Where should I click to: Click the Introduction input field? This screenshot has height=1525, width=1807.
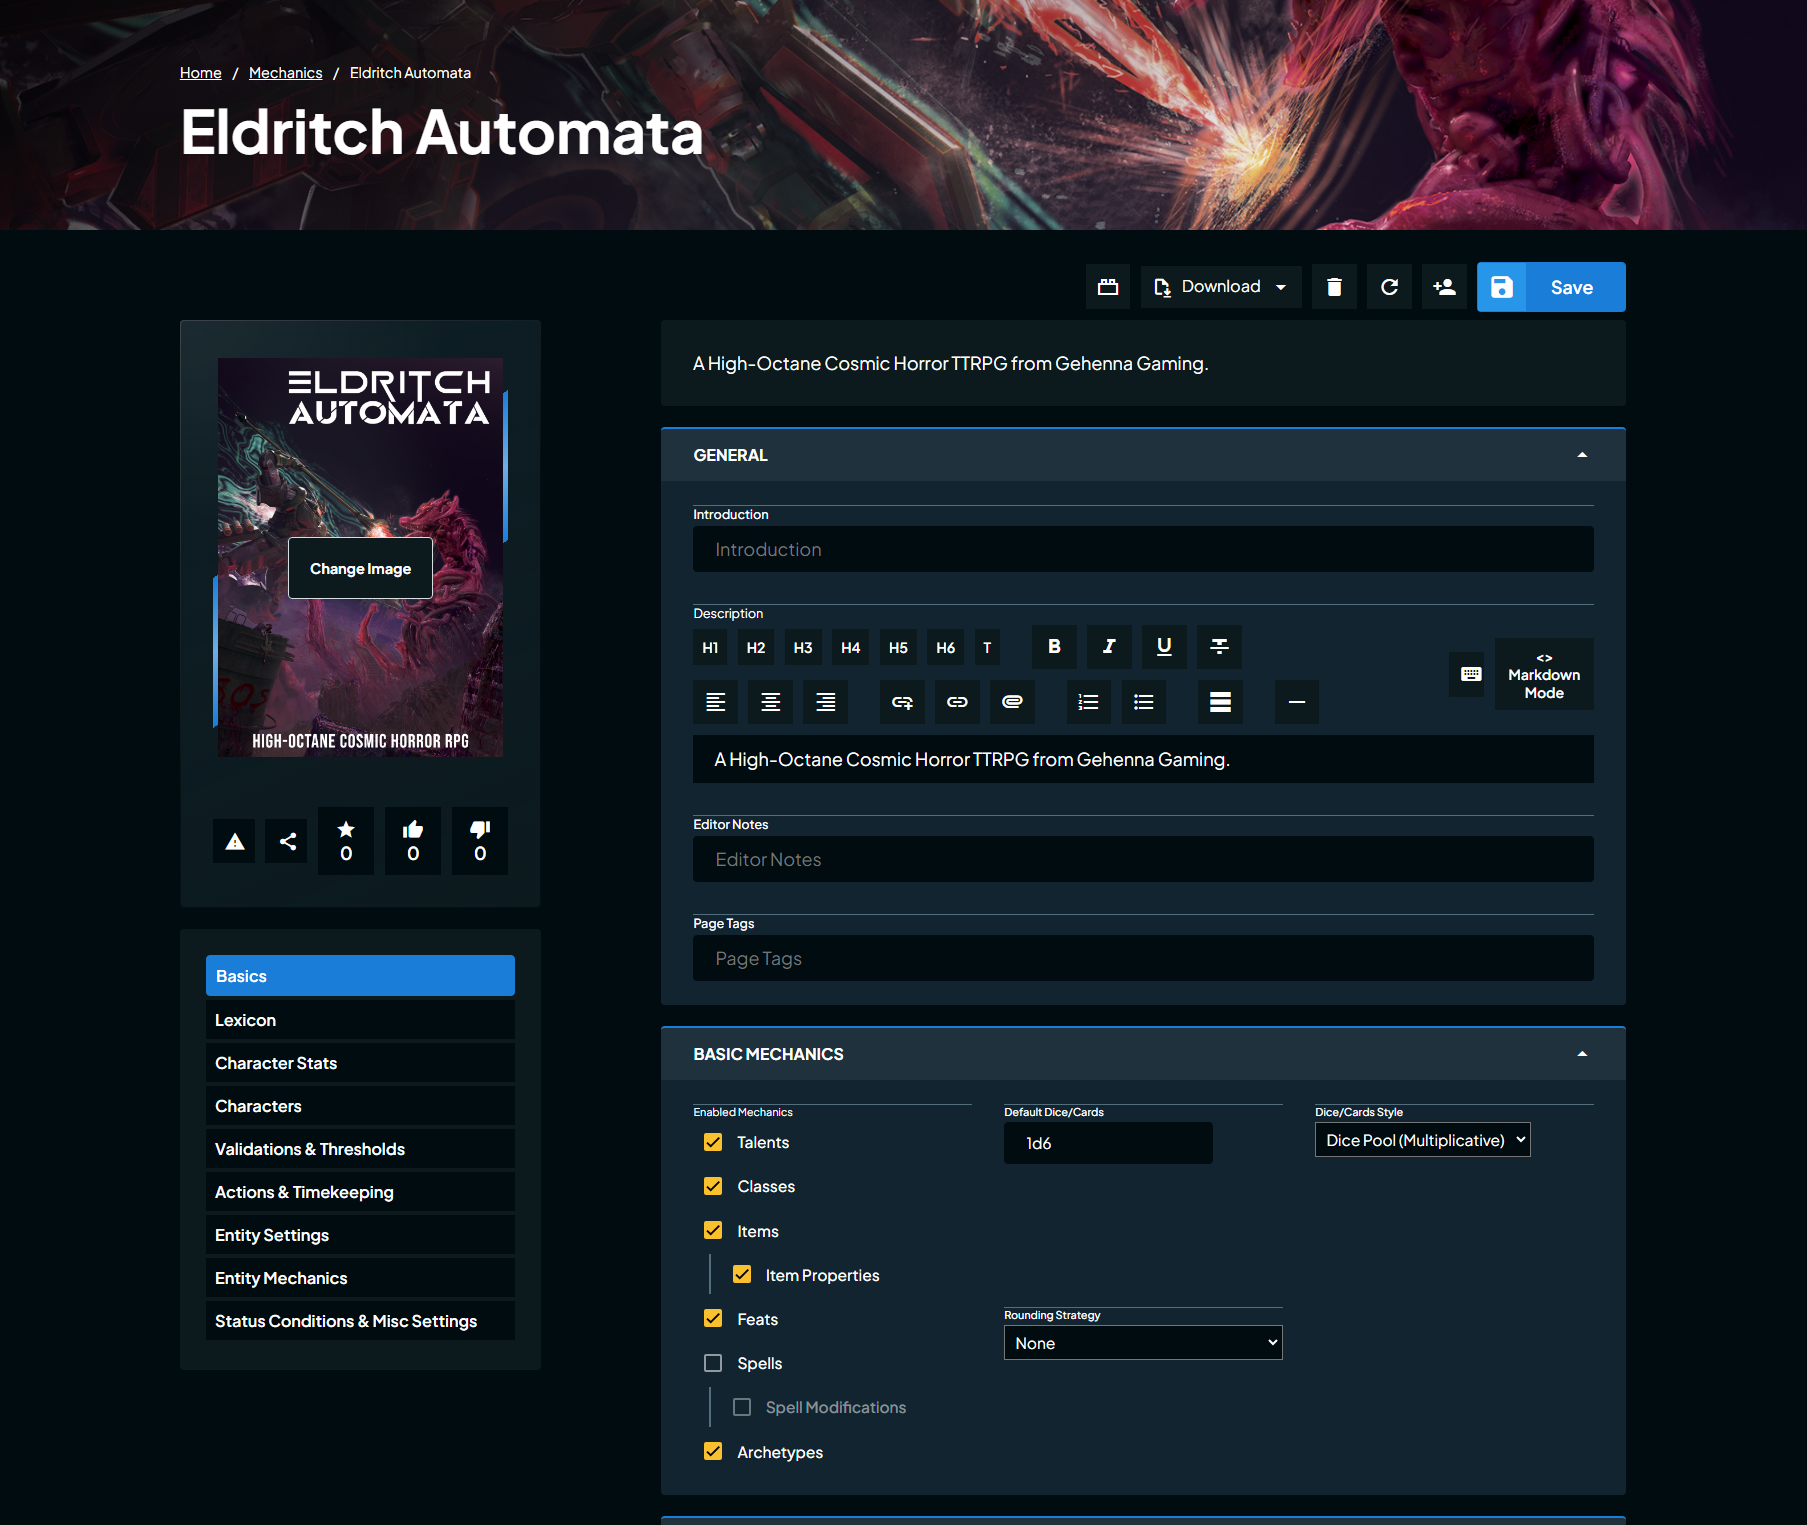[1143, 549]
